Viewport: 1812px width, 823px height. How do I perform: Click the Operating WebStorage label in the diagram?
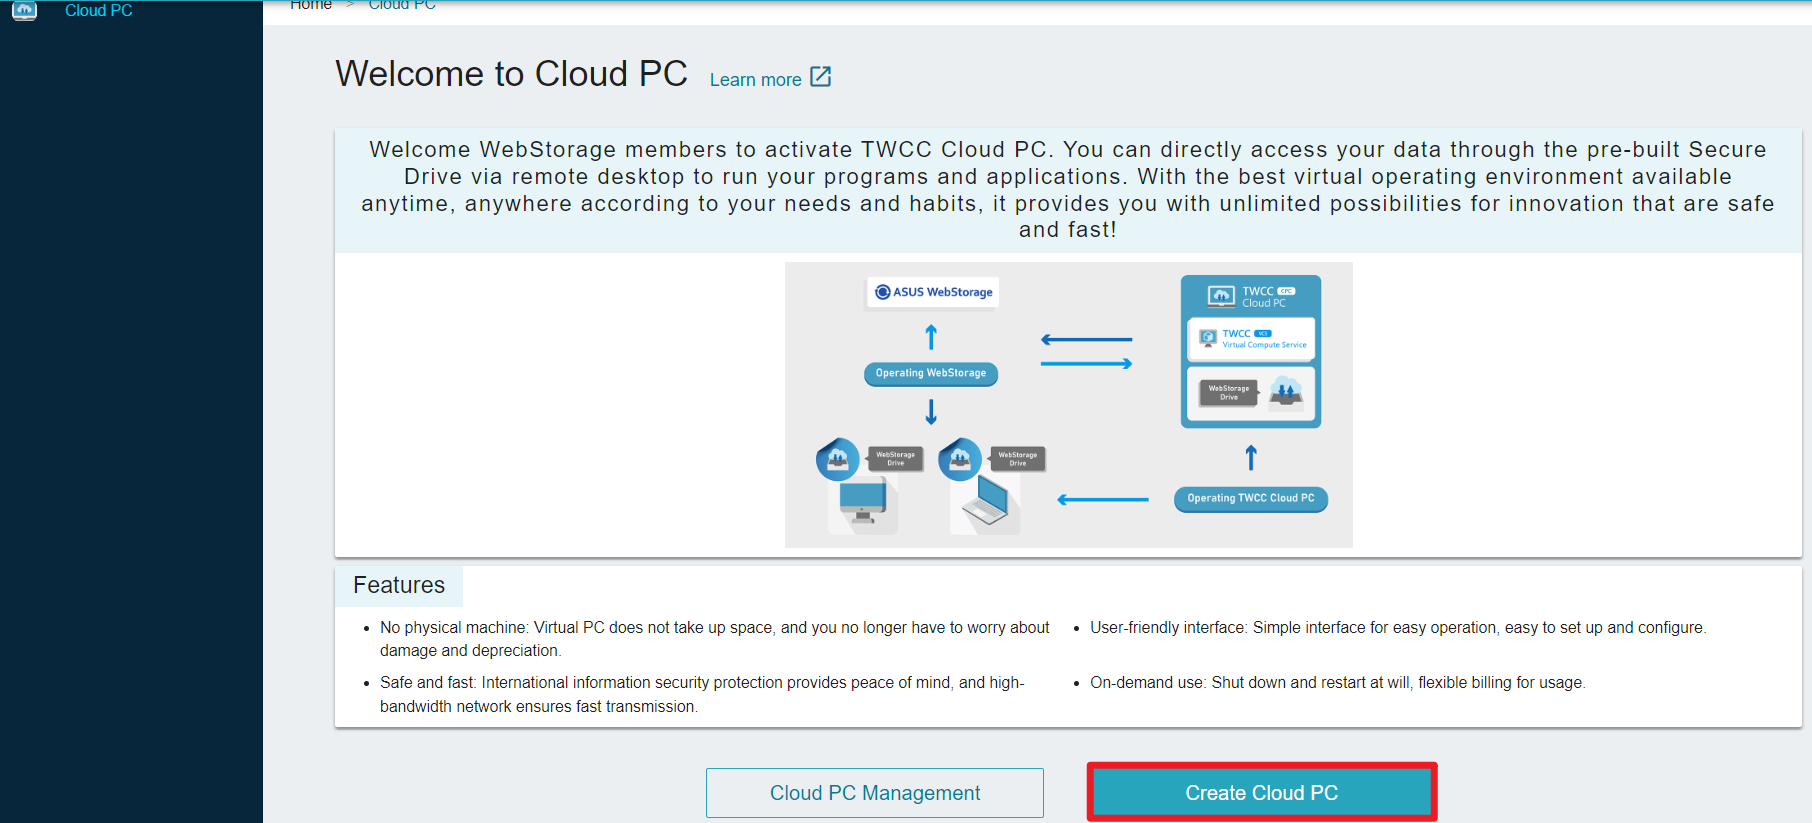pos(931,373)
